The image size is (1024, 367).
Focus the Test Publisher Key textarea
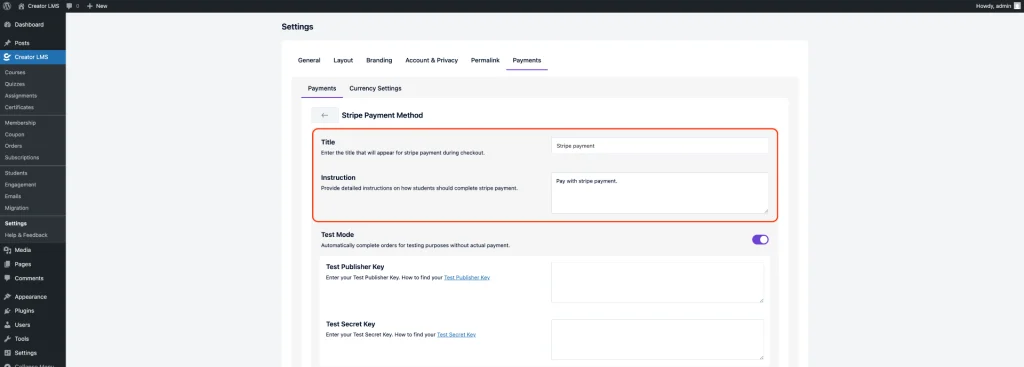pyautogui.click(x=658, y=283)
